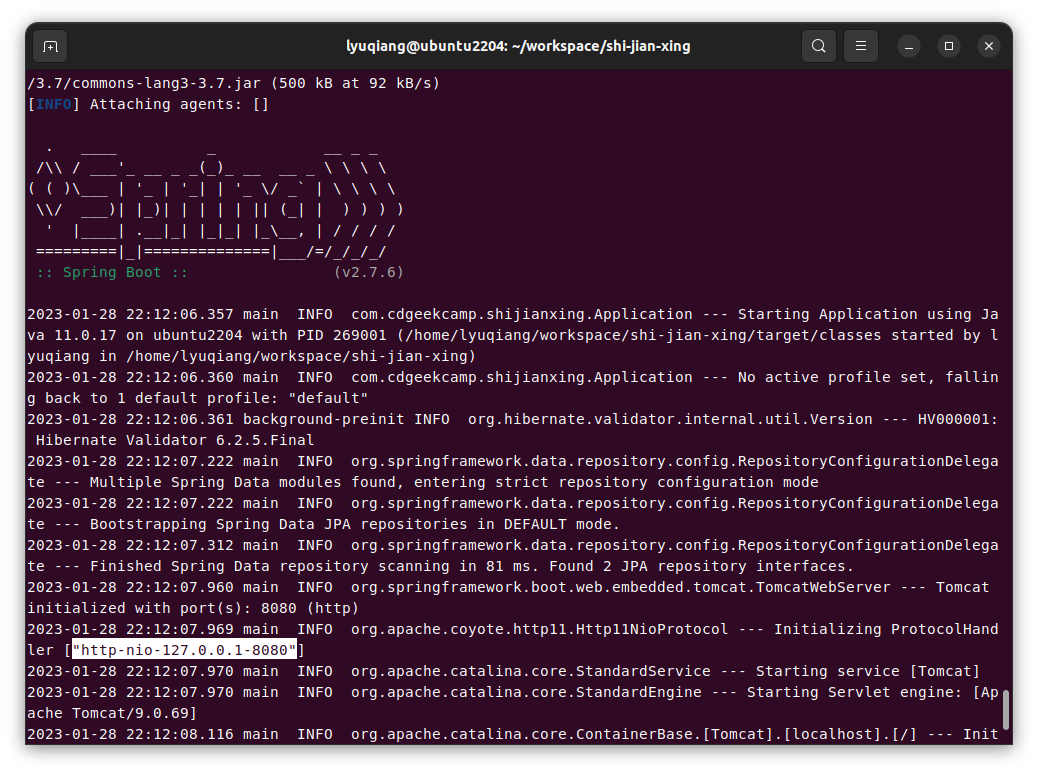Click the 'Hibernate Validator 6.2.5.Final' text
This screenshot has width=1038, height=773.
coord(175,440)
